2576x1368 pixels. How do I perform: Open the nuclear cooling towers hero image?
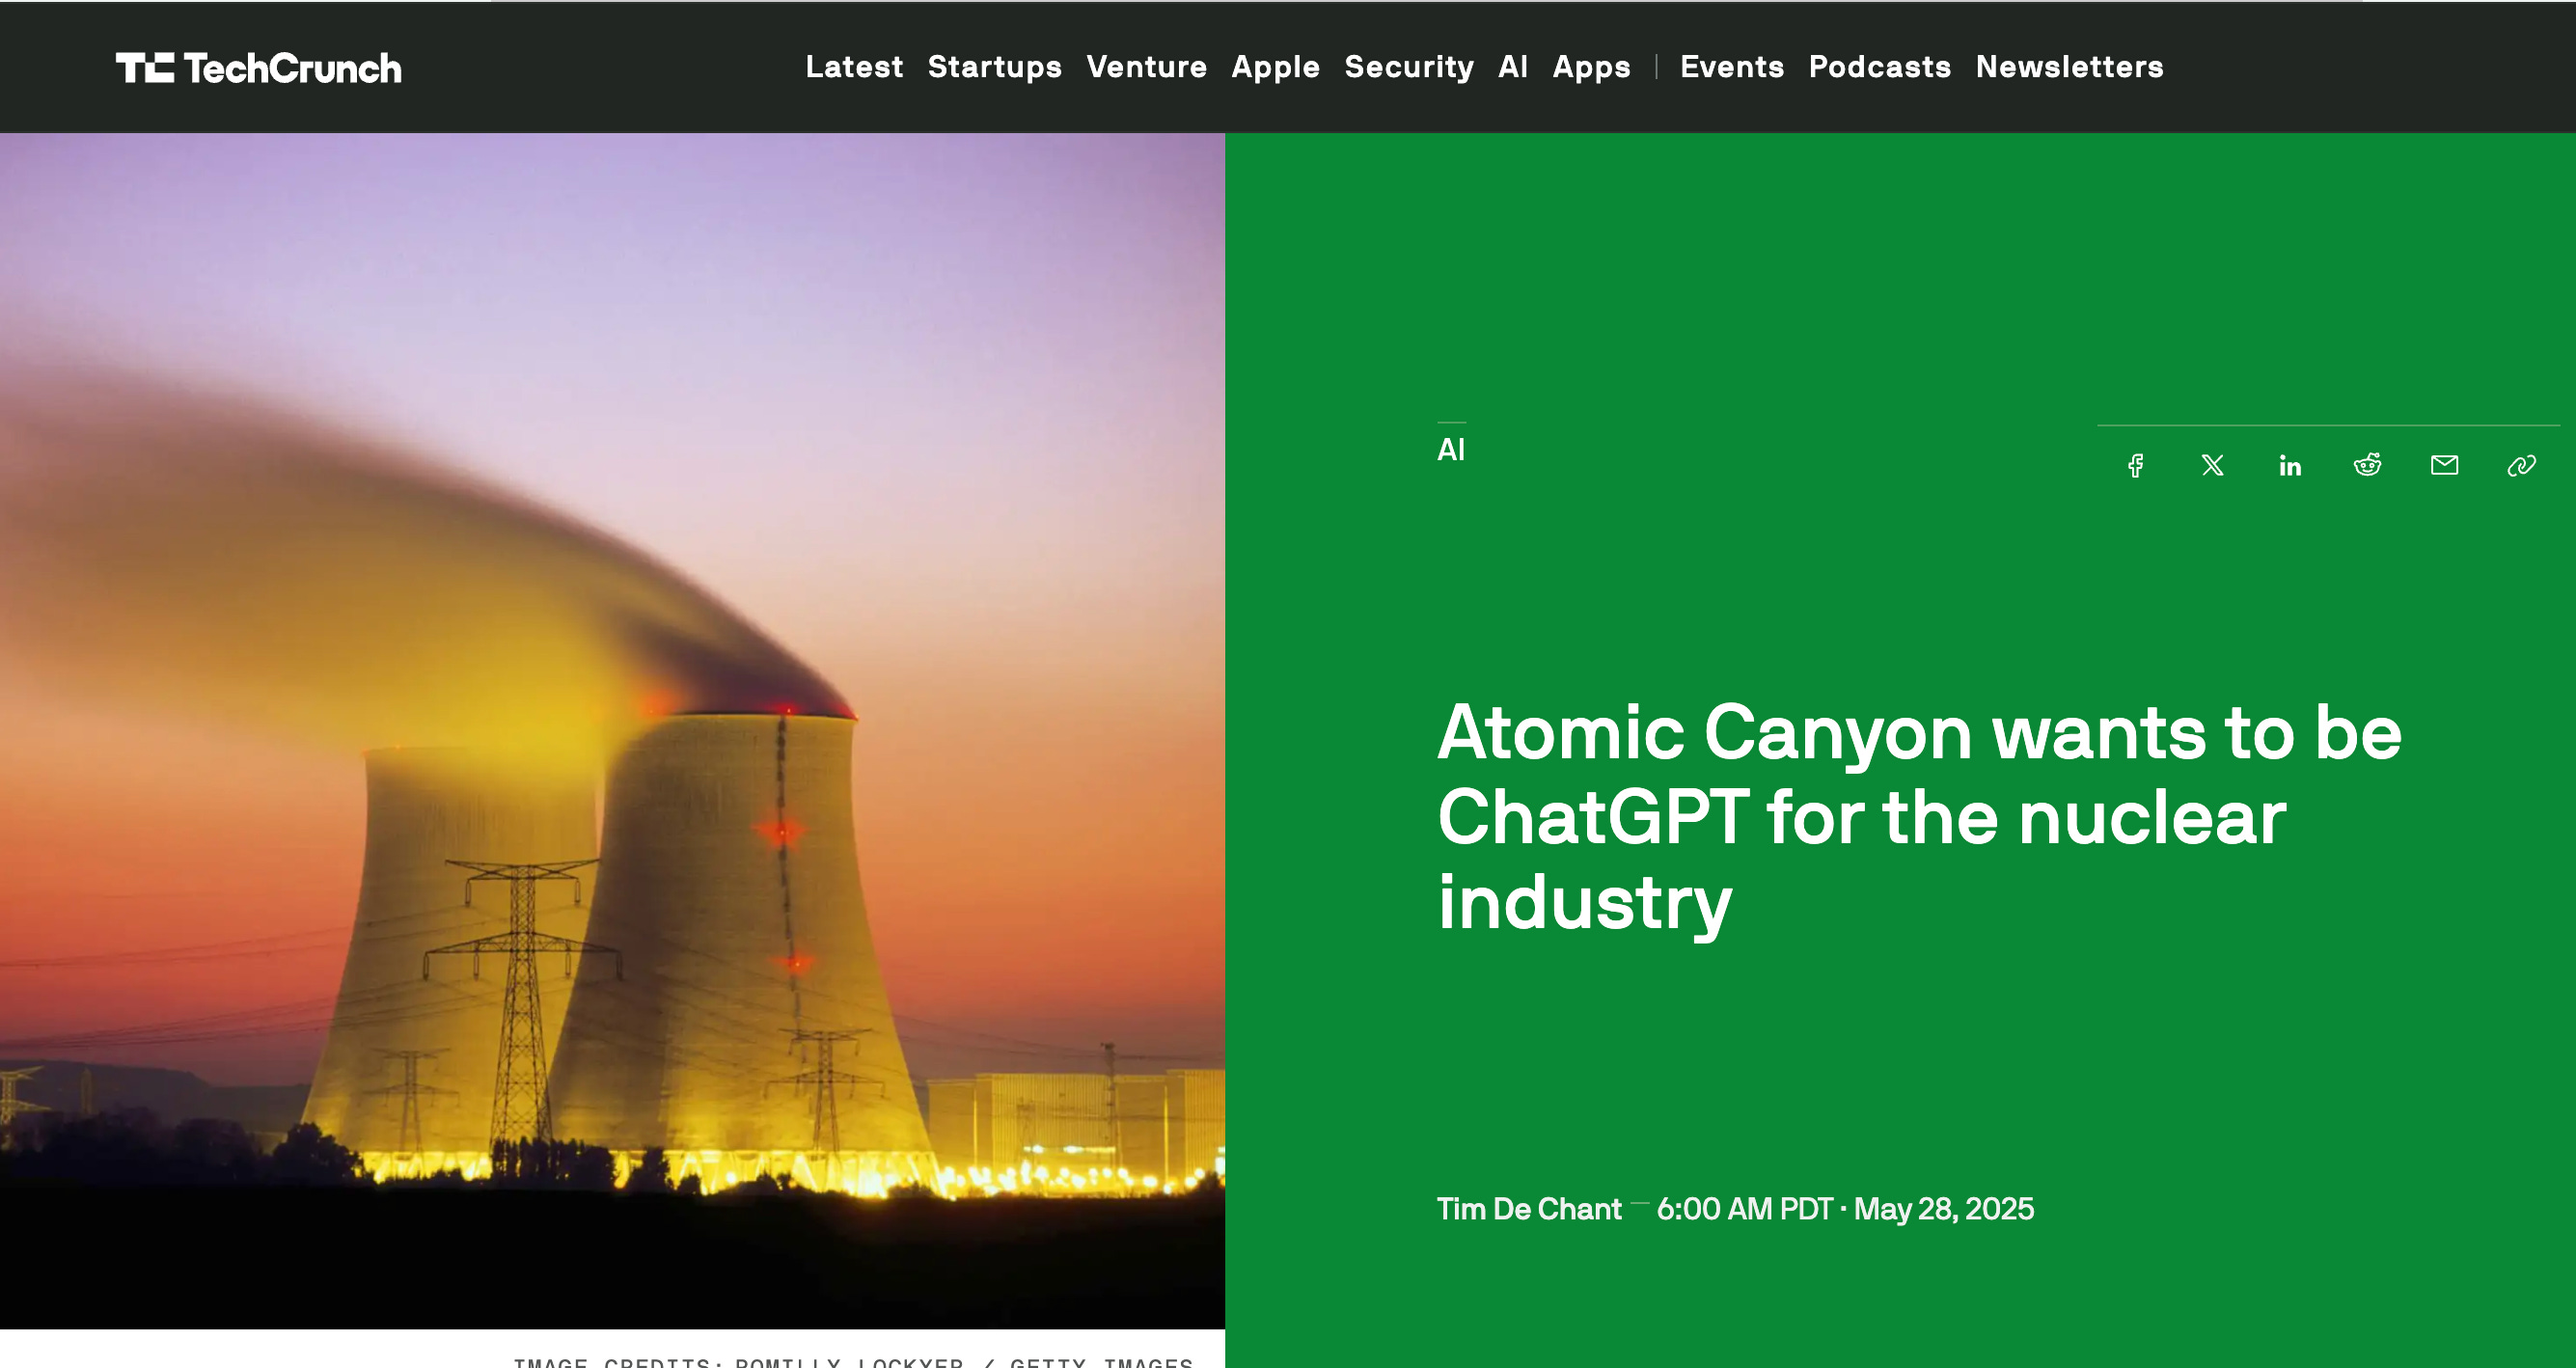(x=612, y=731)
